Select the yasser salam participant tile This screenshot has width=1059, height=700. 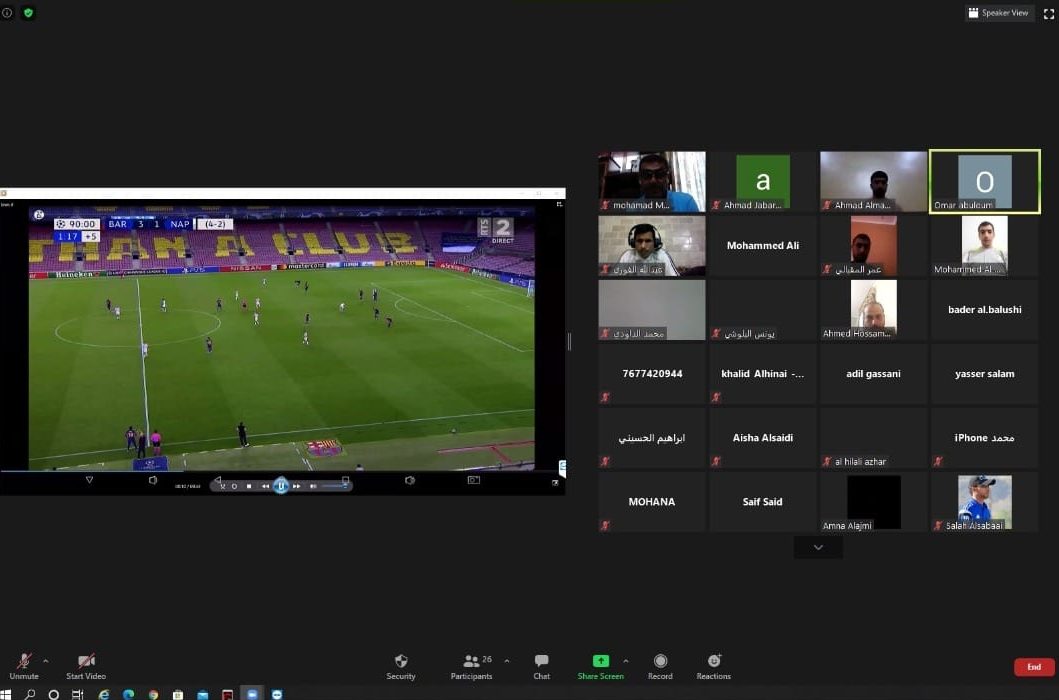tap(985, 374)
